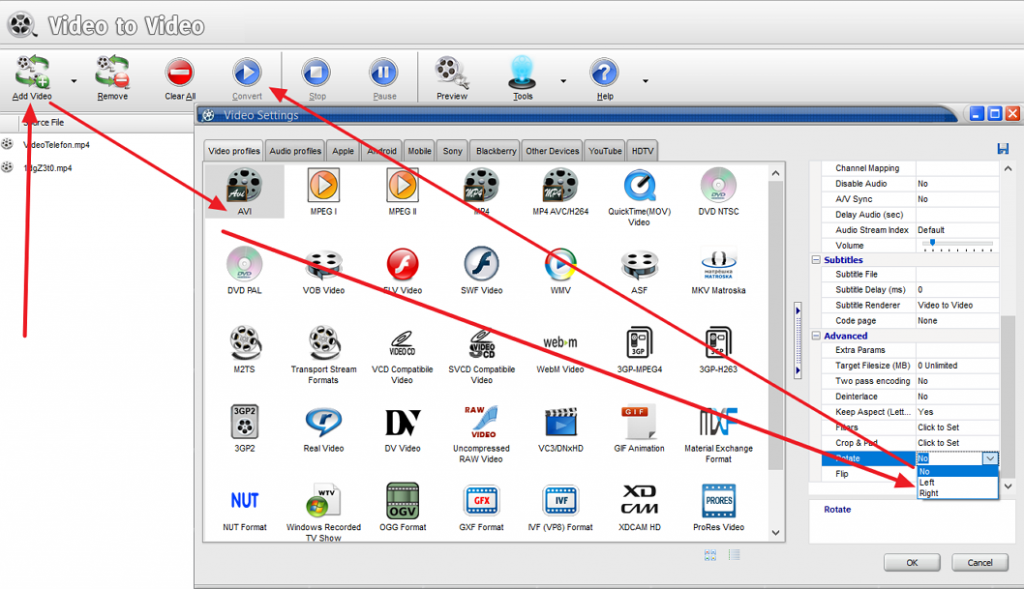Select the 3GP2 profile

244,428
